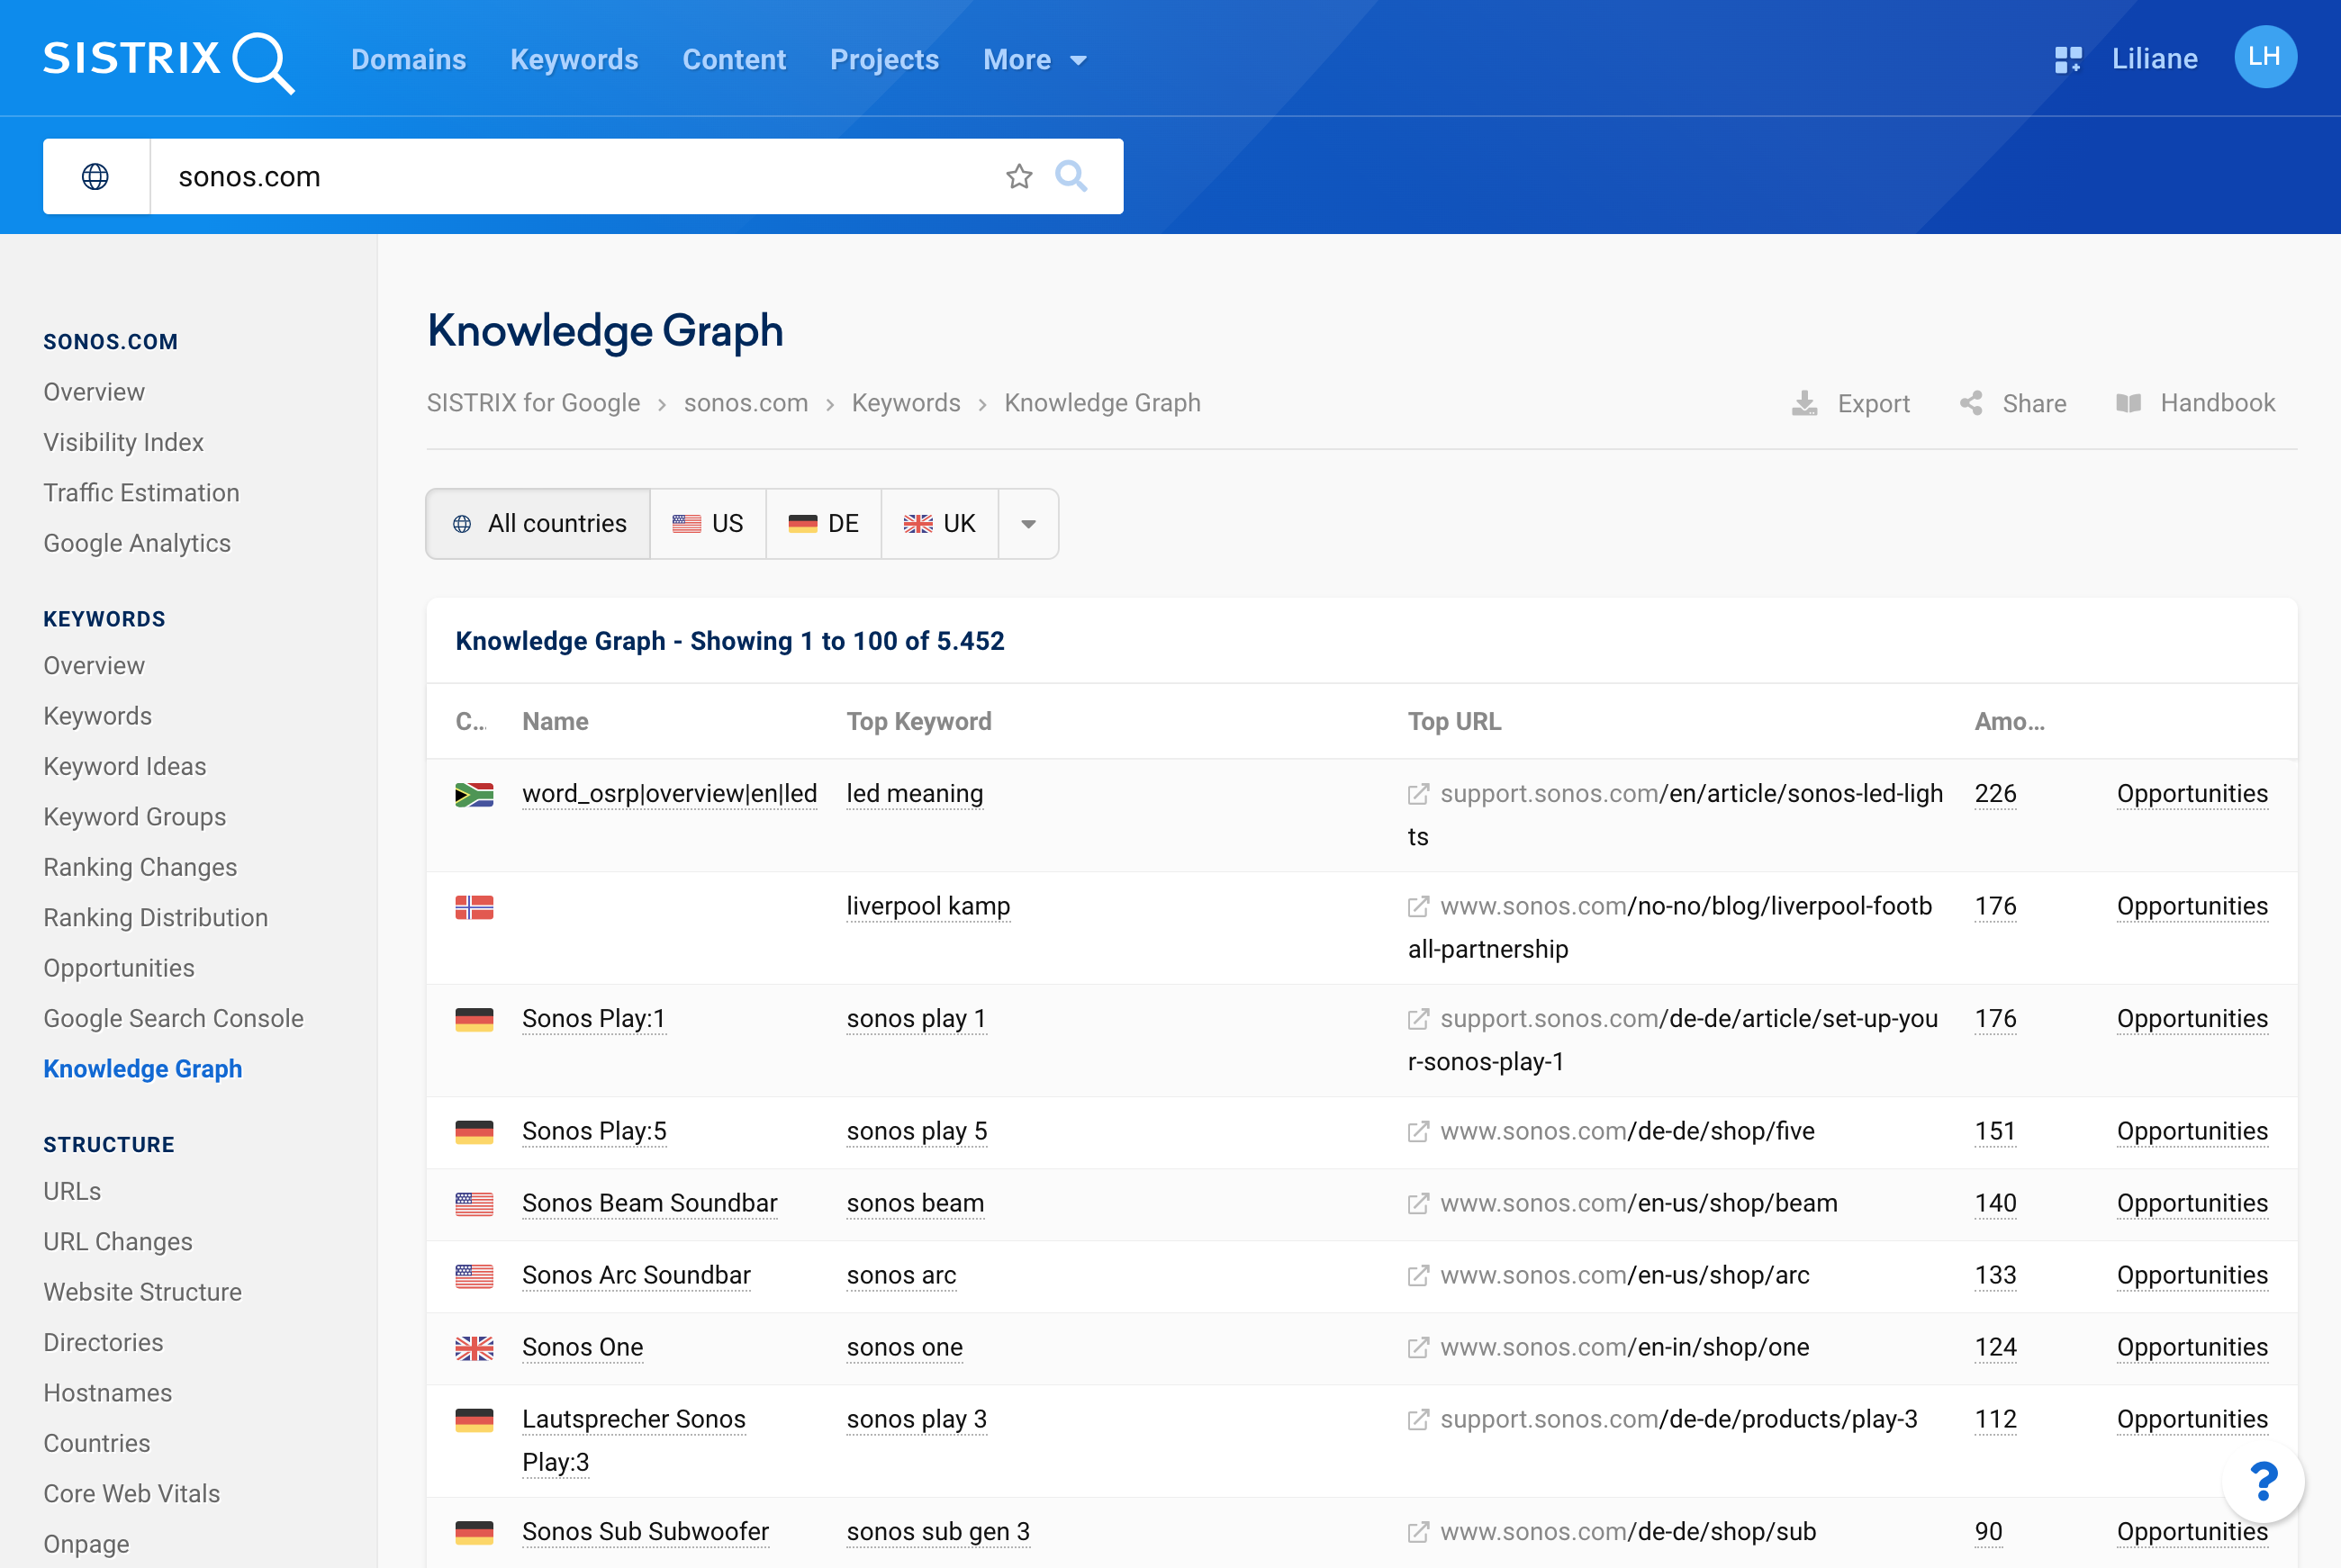The width and height of the screenshot is (2341, 1568).
Task: Click the Handbook book icon
Action: tap(2129, 403)
